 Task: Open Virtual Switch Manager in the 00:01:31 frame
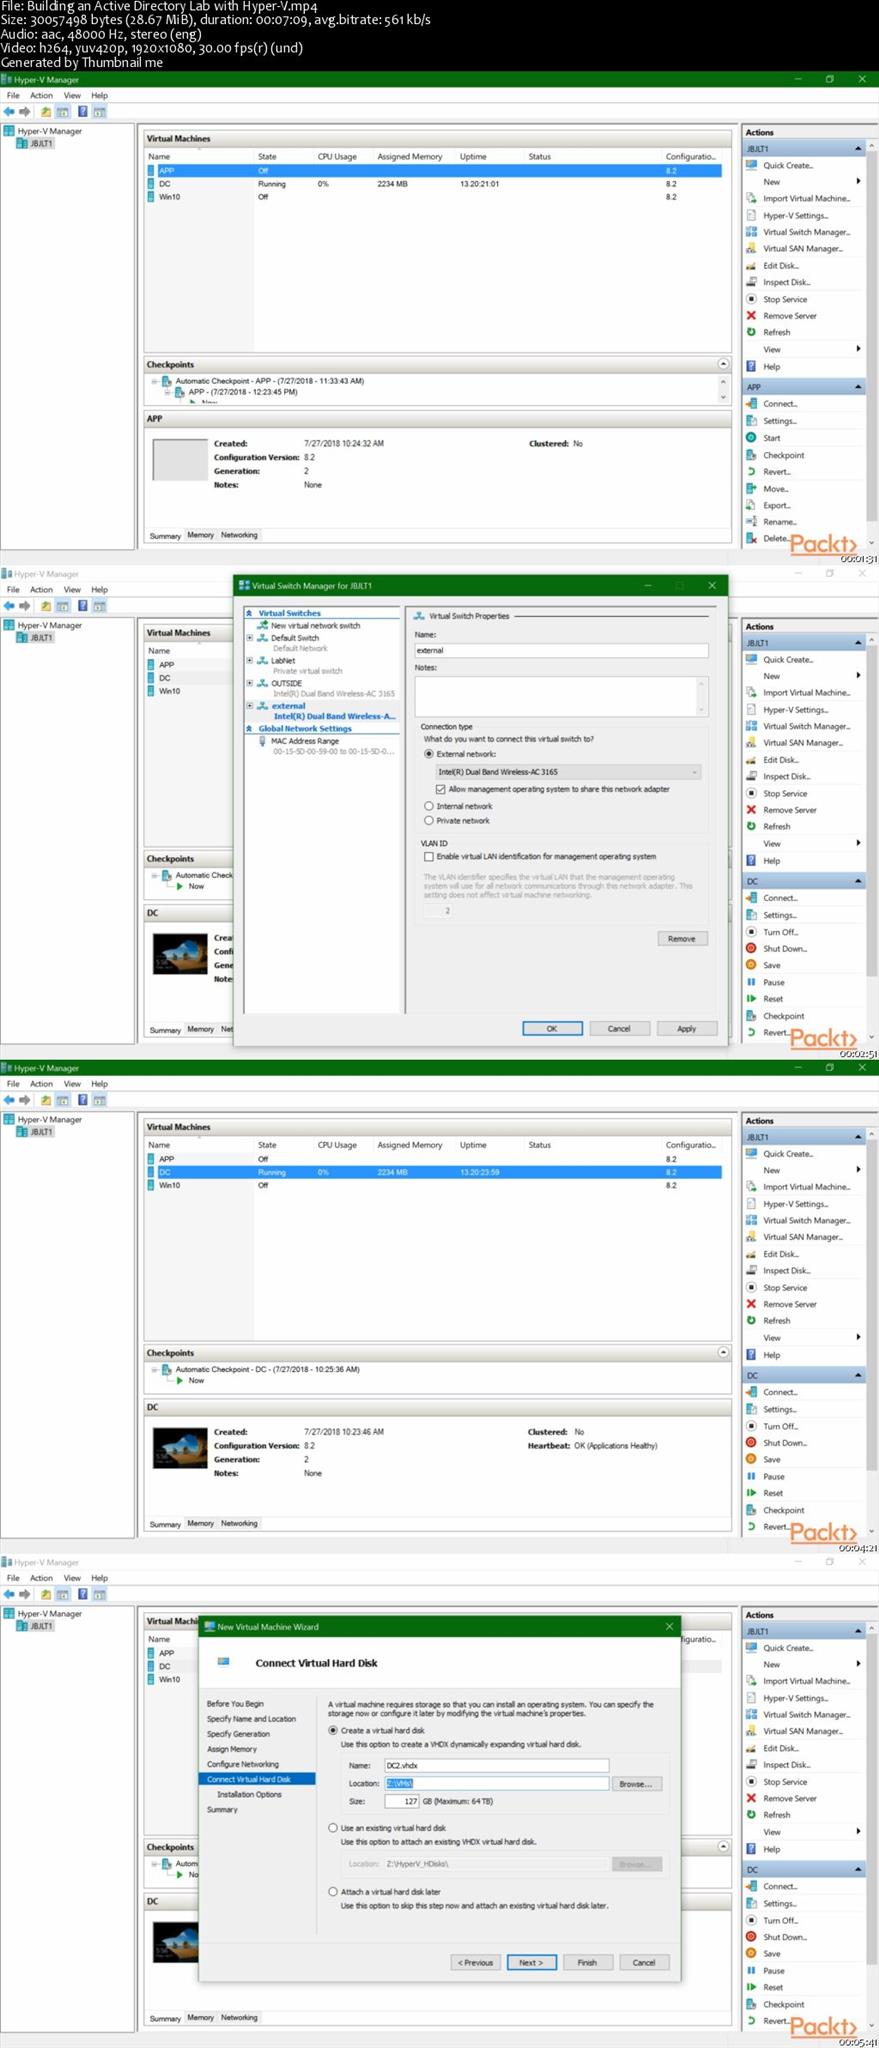[806, 232]
